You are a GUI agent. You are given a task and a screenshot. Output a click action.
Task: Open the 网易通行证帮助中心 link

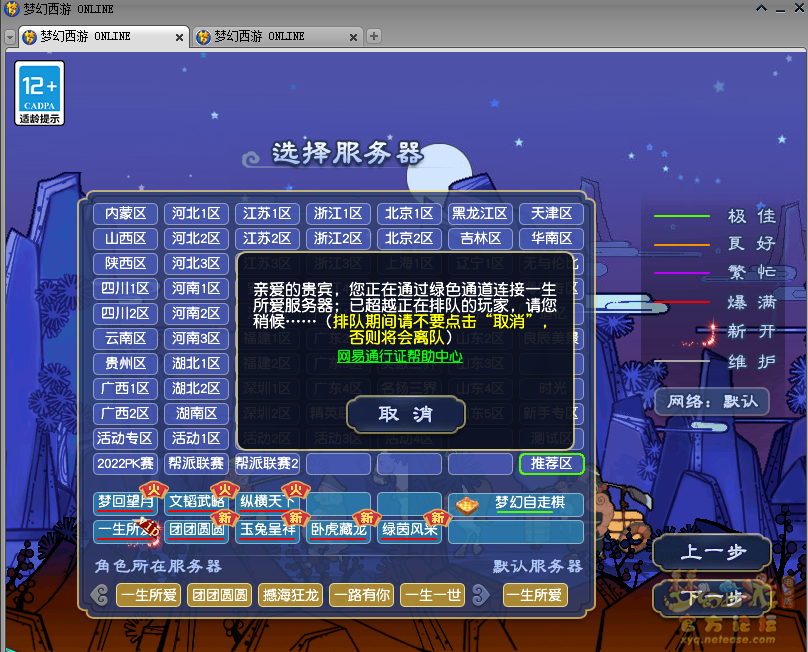(x=399, y=356)
